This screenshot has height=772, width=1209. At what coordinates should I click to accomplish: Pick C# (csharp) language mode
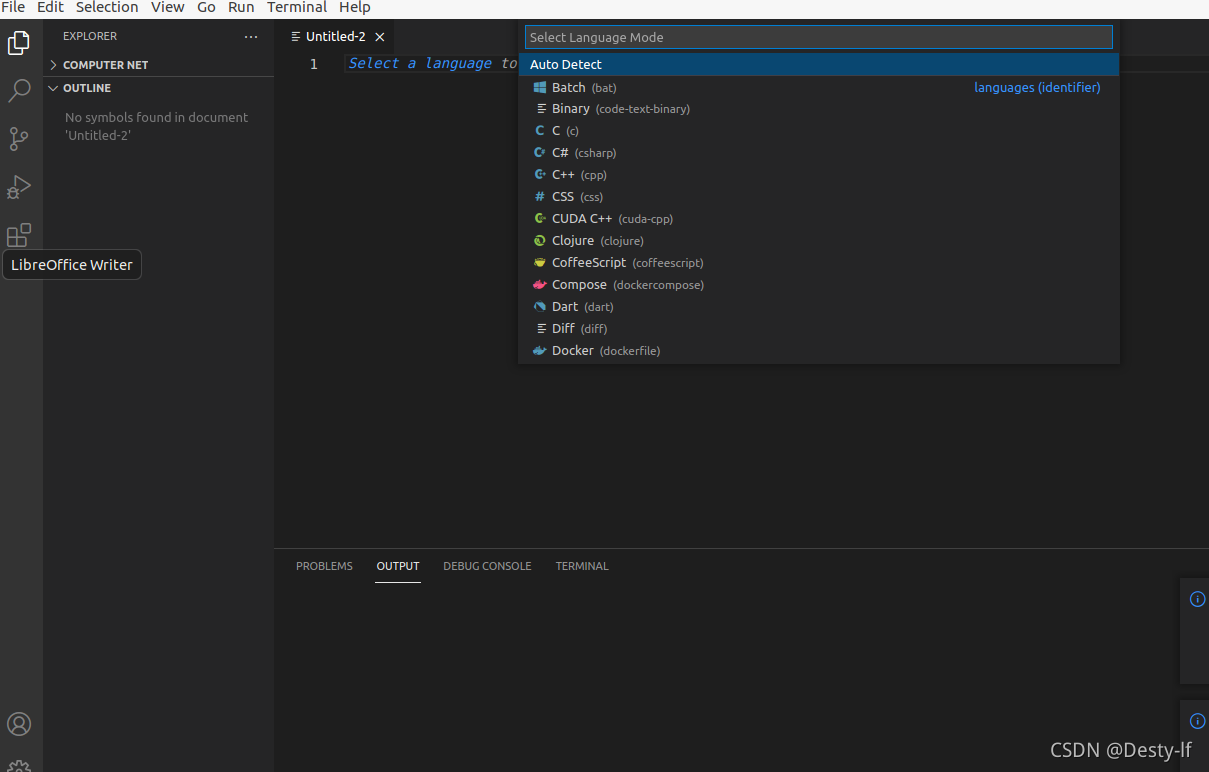pos(818,153)
